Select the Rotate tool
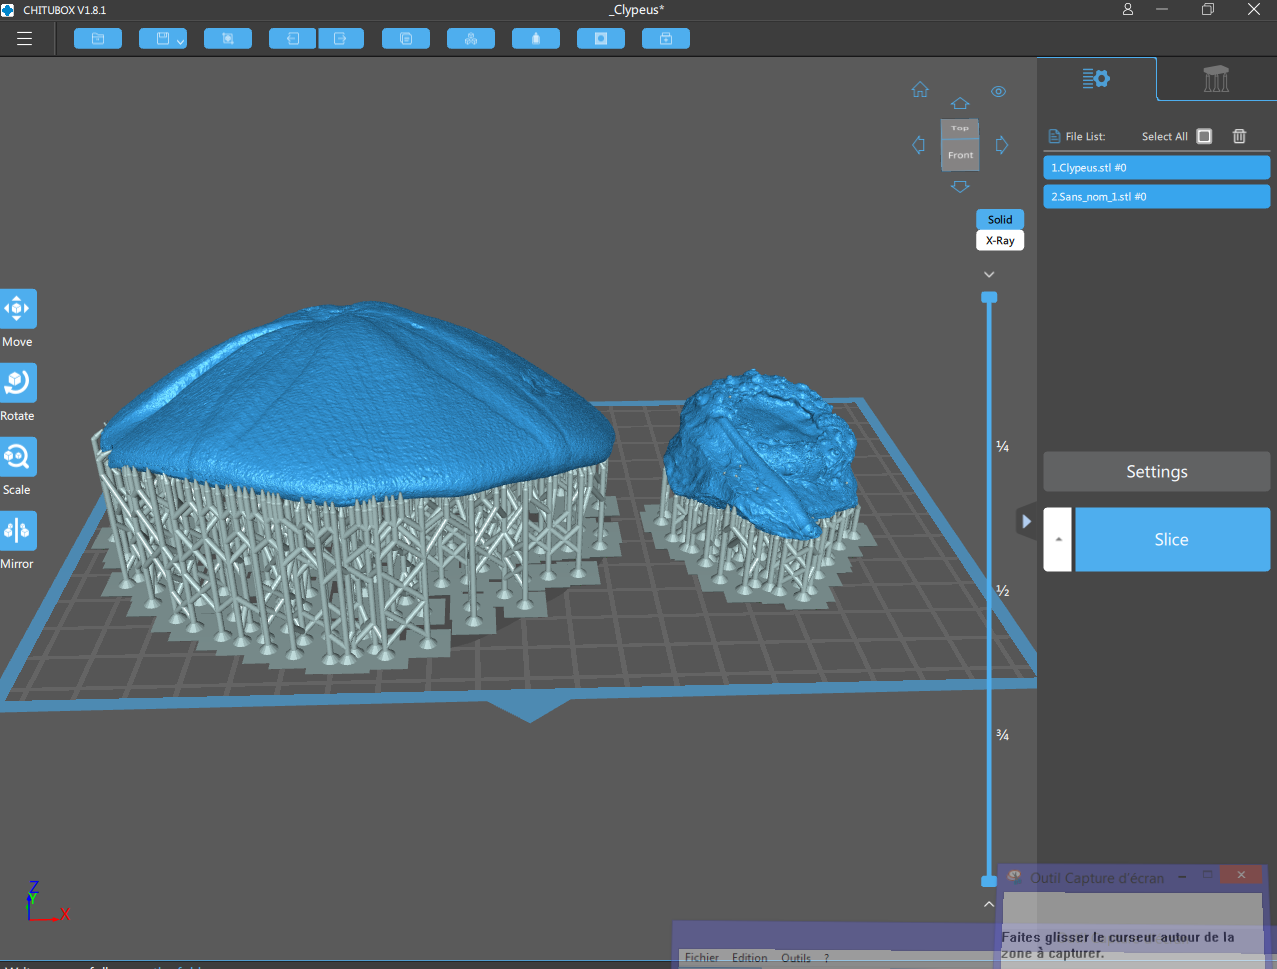The image size is (1277, 969). (x=18, y=383)
